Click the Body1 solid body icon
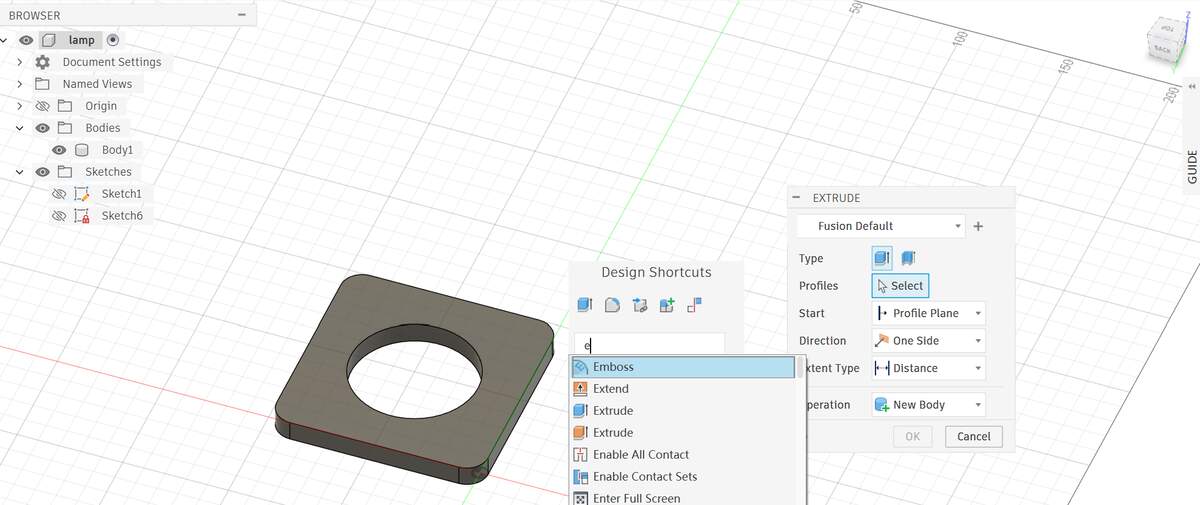Screen dimensions: 1200x505 82,150
